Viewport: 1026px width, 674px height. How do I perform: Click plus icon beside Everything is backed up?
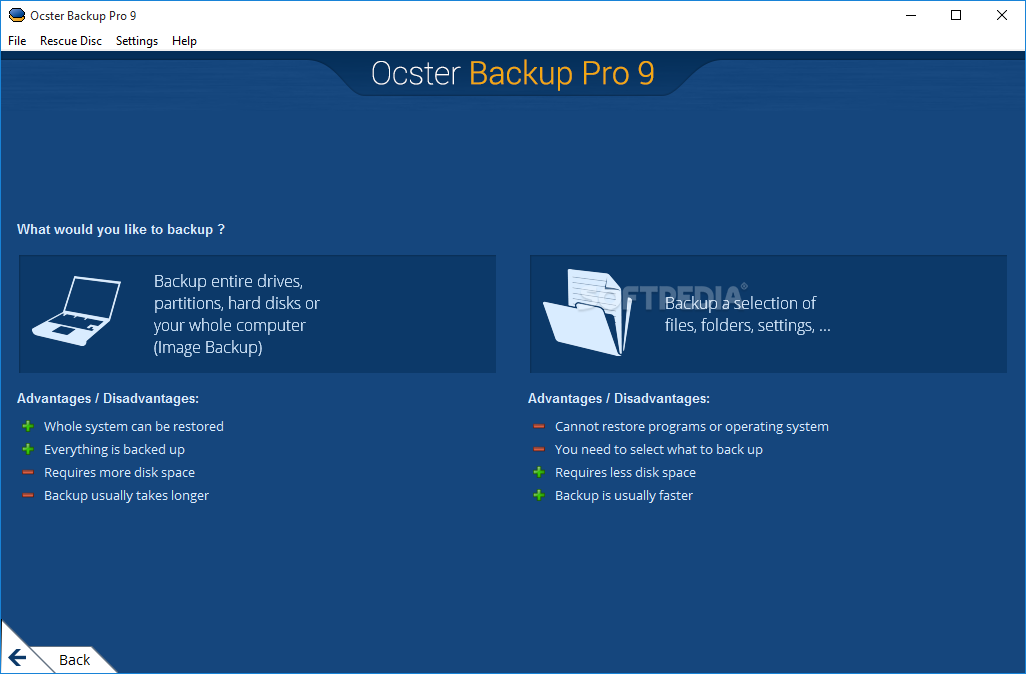tap(28, 449)
